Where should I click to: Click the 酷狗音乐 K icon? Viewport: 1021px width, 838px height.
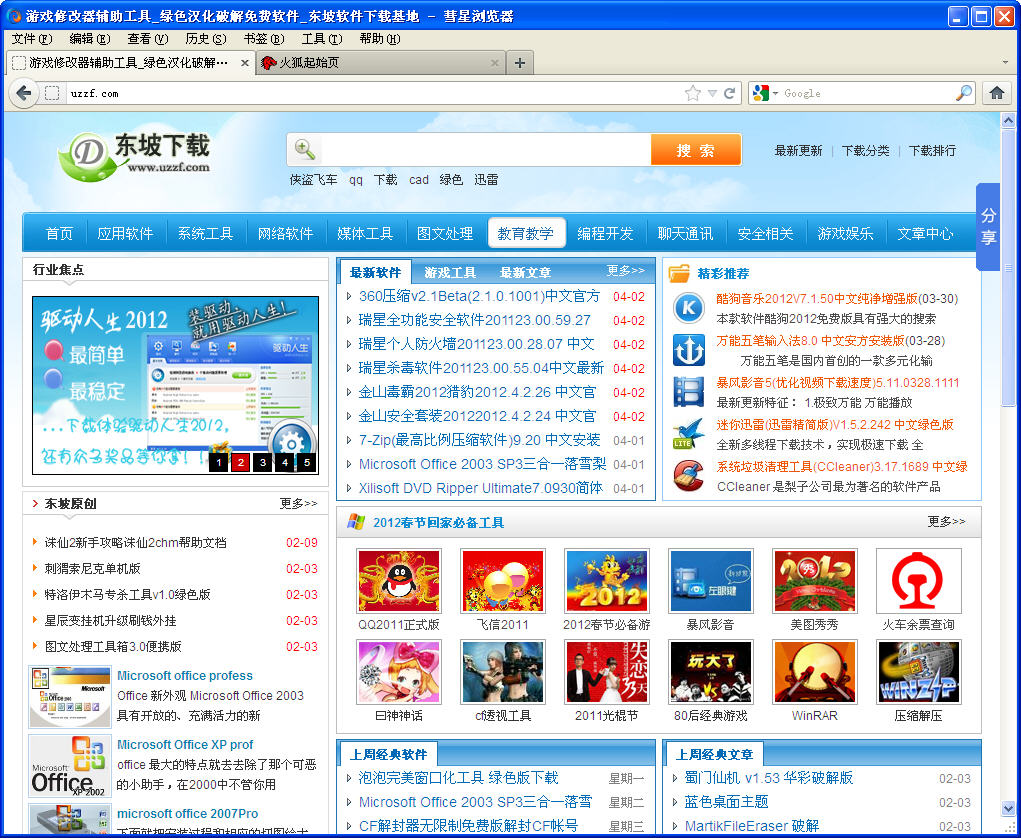click(x=689, y=308)
